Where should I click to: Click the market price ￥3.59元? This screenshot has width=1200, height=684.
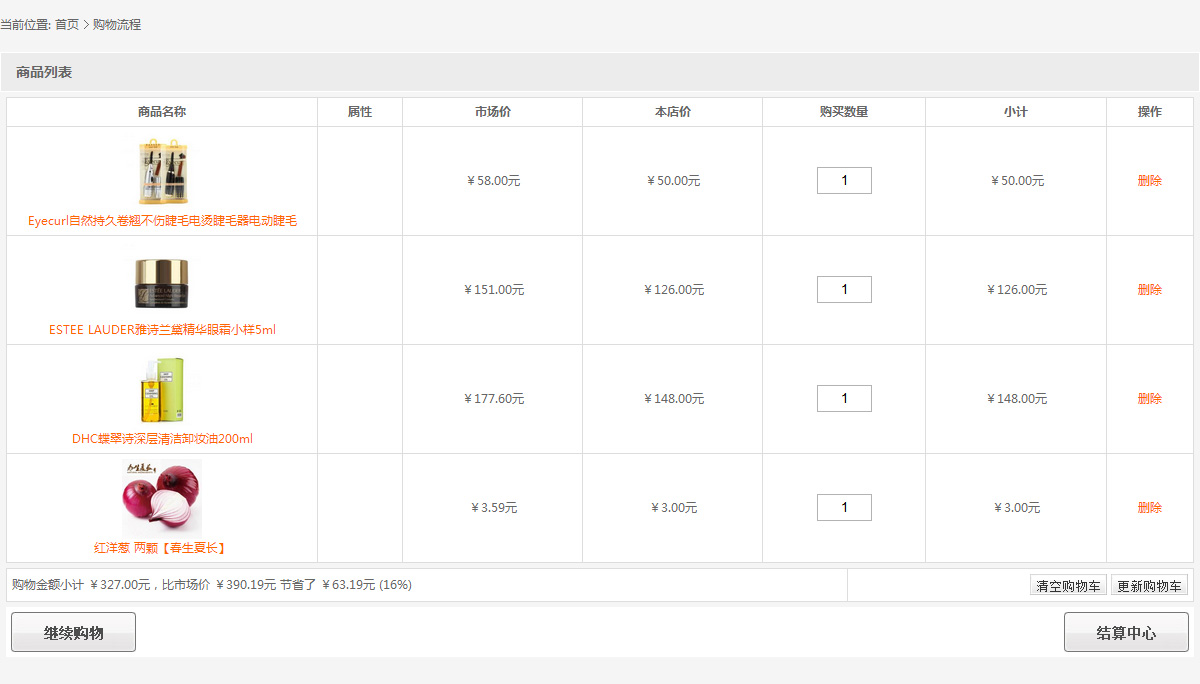click(x=493, y=508)
